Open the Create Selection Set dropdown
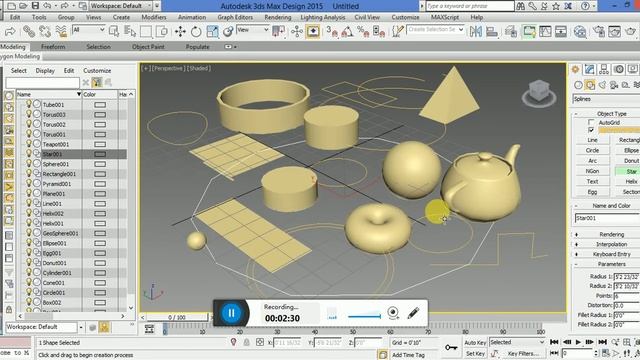The image size is (640, 360). point(436,30)
